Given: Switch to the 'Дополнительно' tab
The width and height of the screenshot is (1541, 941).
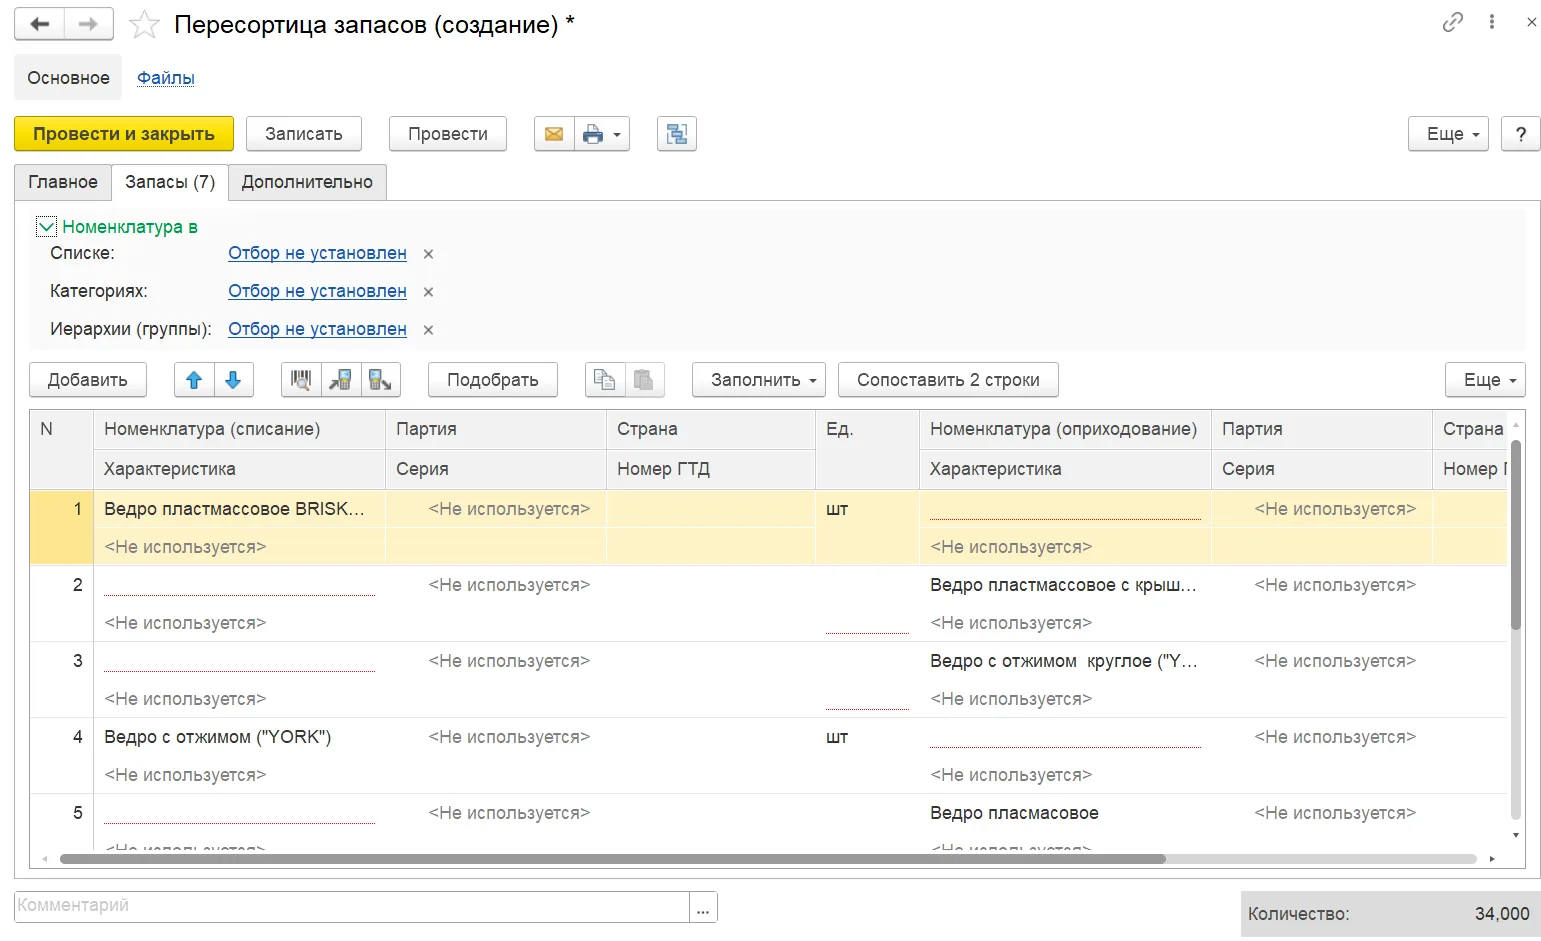Looking at the screenshot, I should coord(307,182).
